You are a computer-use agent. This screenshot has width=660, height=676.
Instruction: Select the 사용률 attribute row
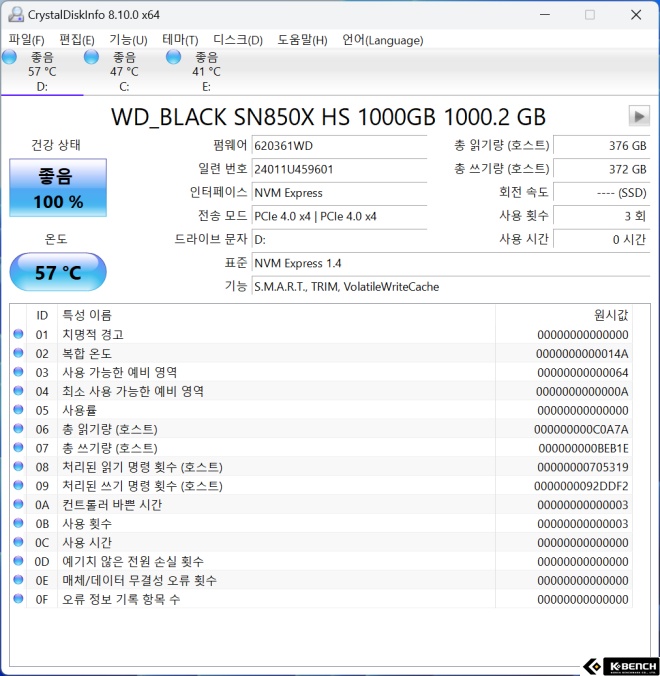(x=321, y=410)
